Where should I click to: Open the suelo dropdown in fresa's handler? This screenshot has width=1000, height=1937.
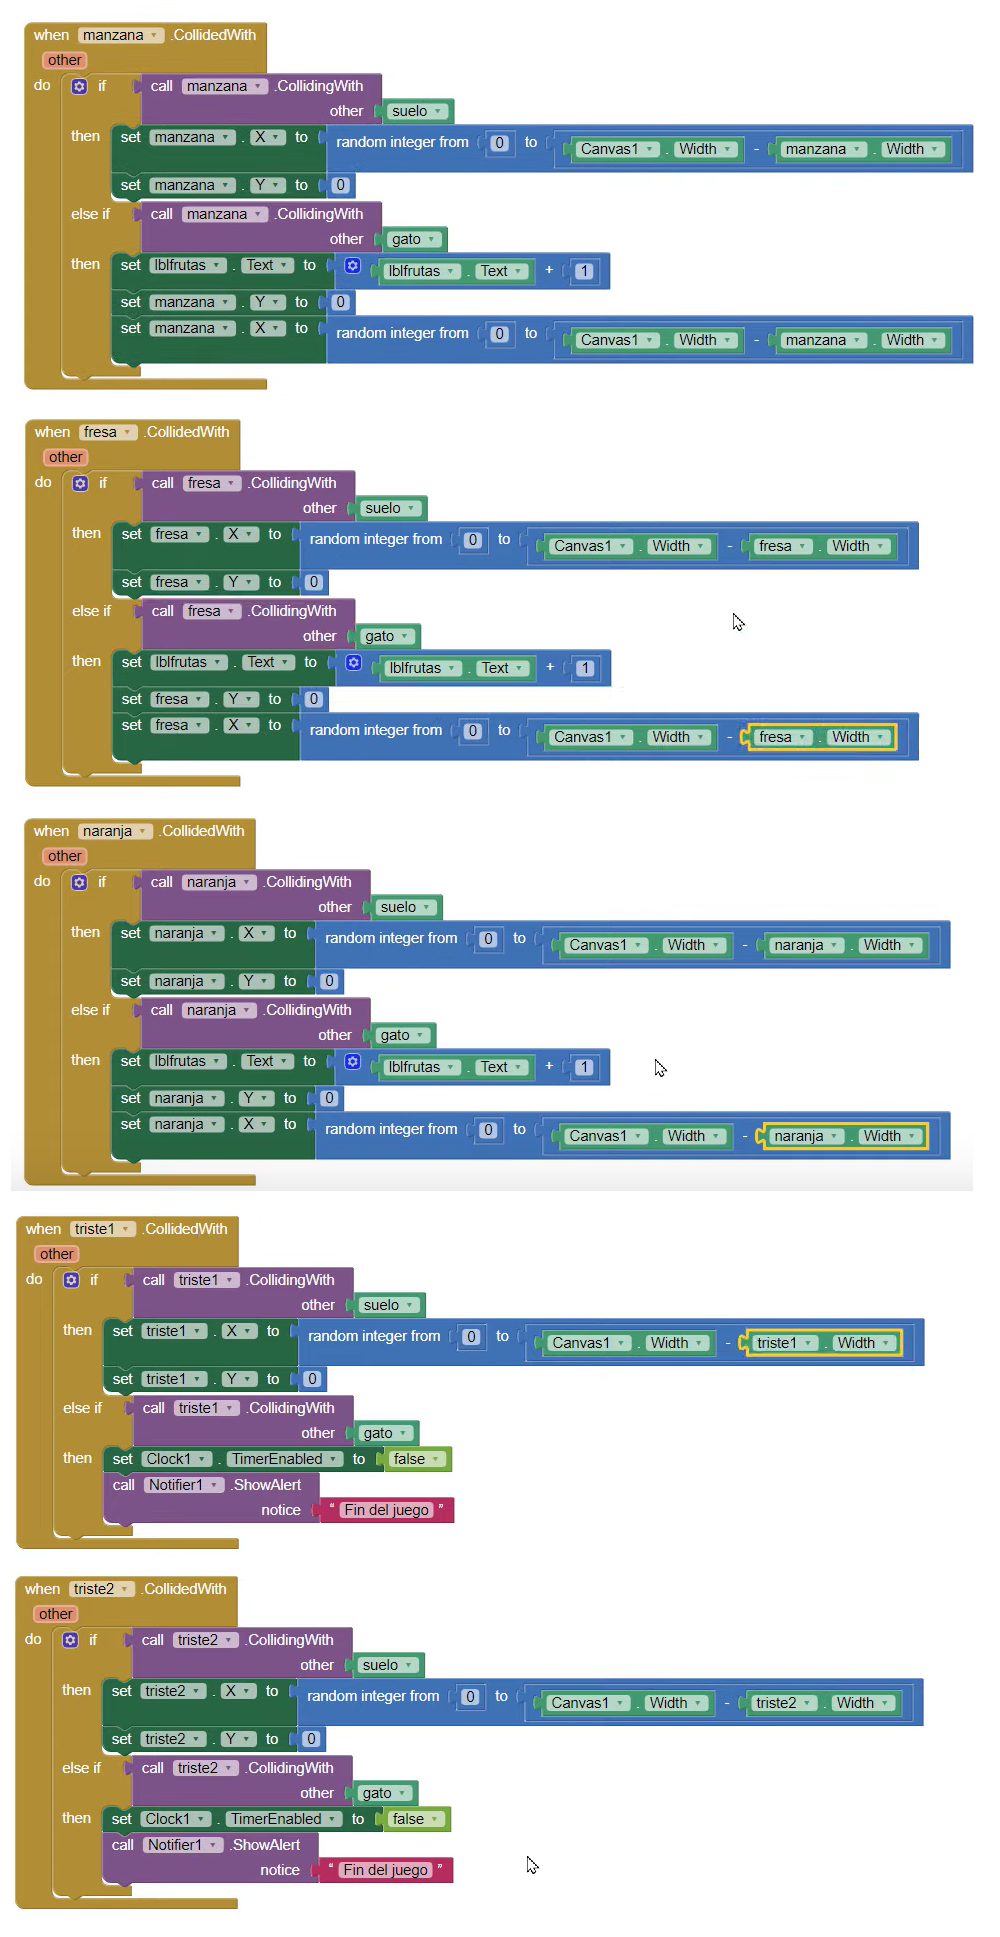pyautogui.click(x=411, y=509)
